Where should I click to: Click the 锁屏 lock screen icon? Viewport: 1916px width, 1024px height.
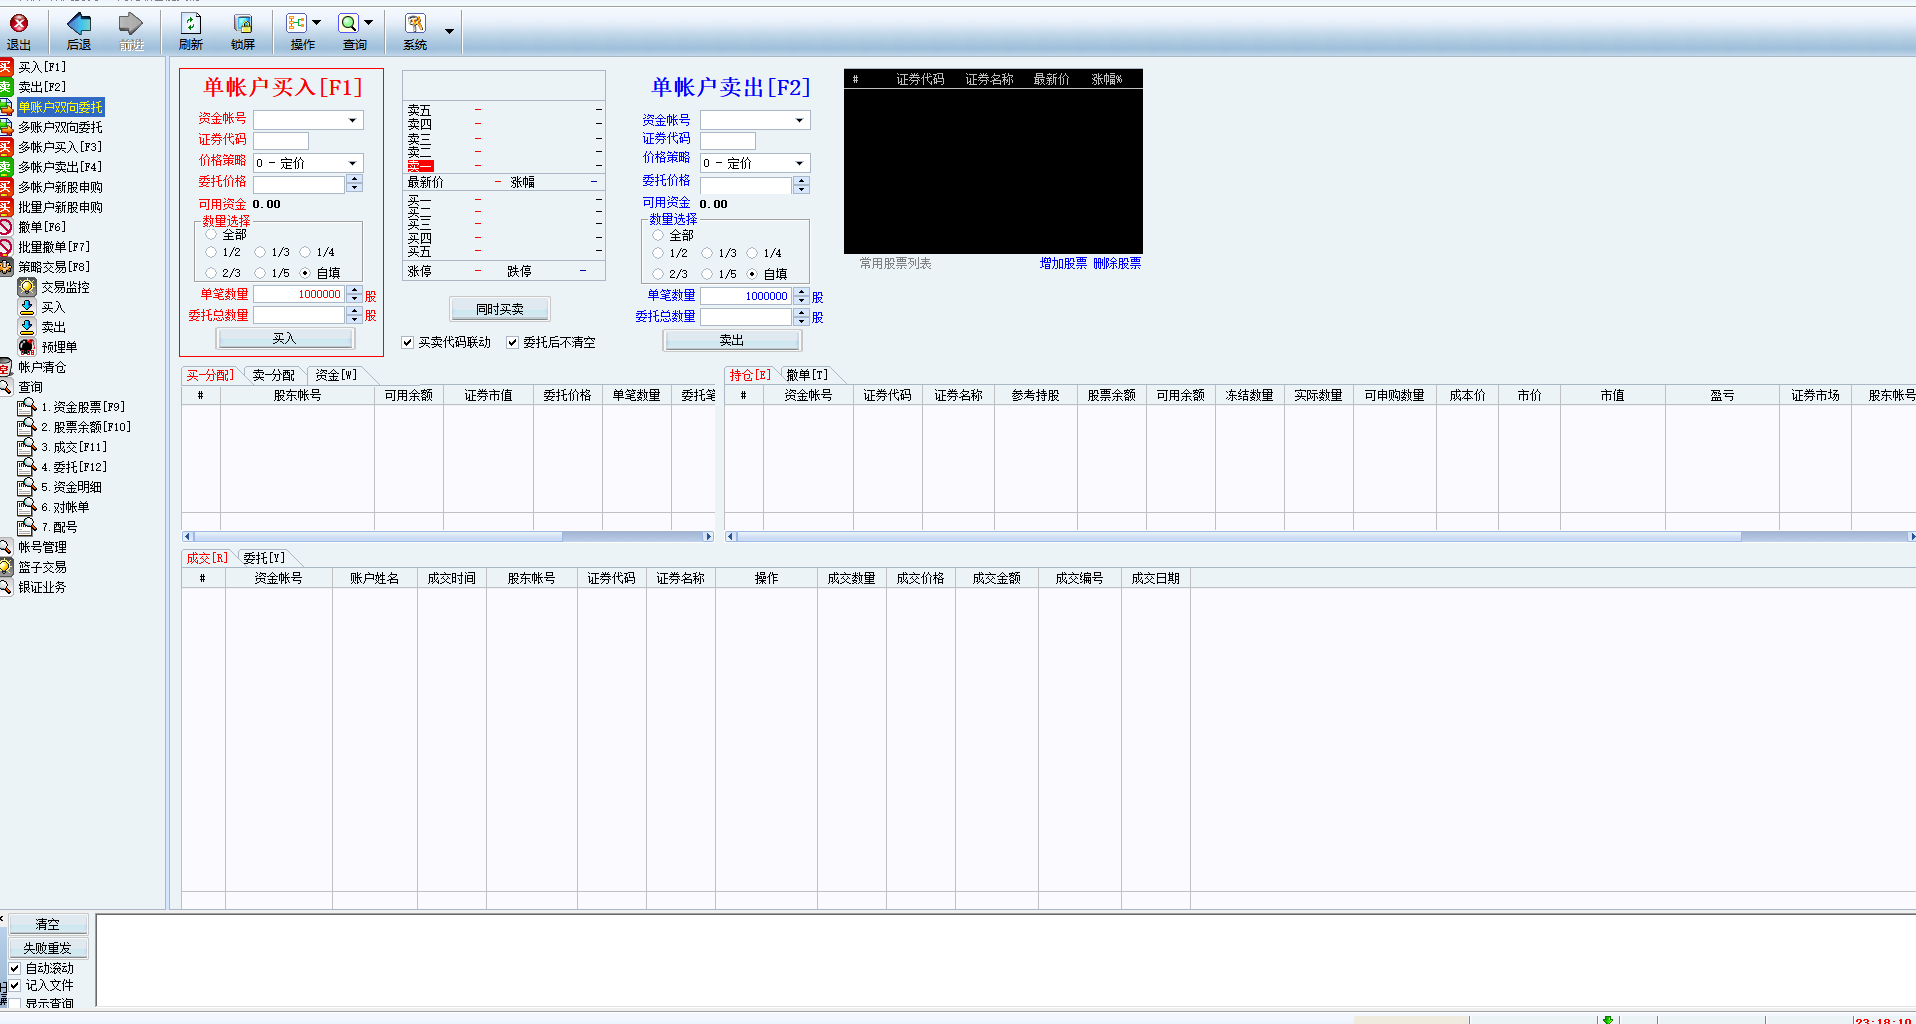(x=242, y=24)
